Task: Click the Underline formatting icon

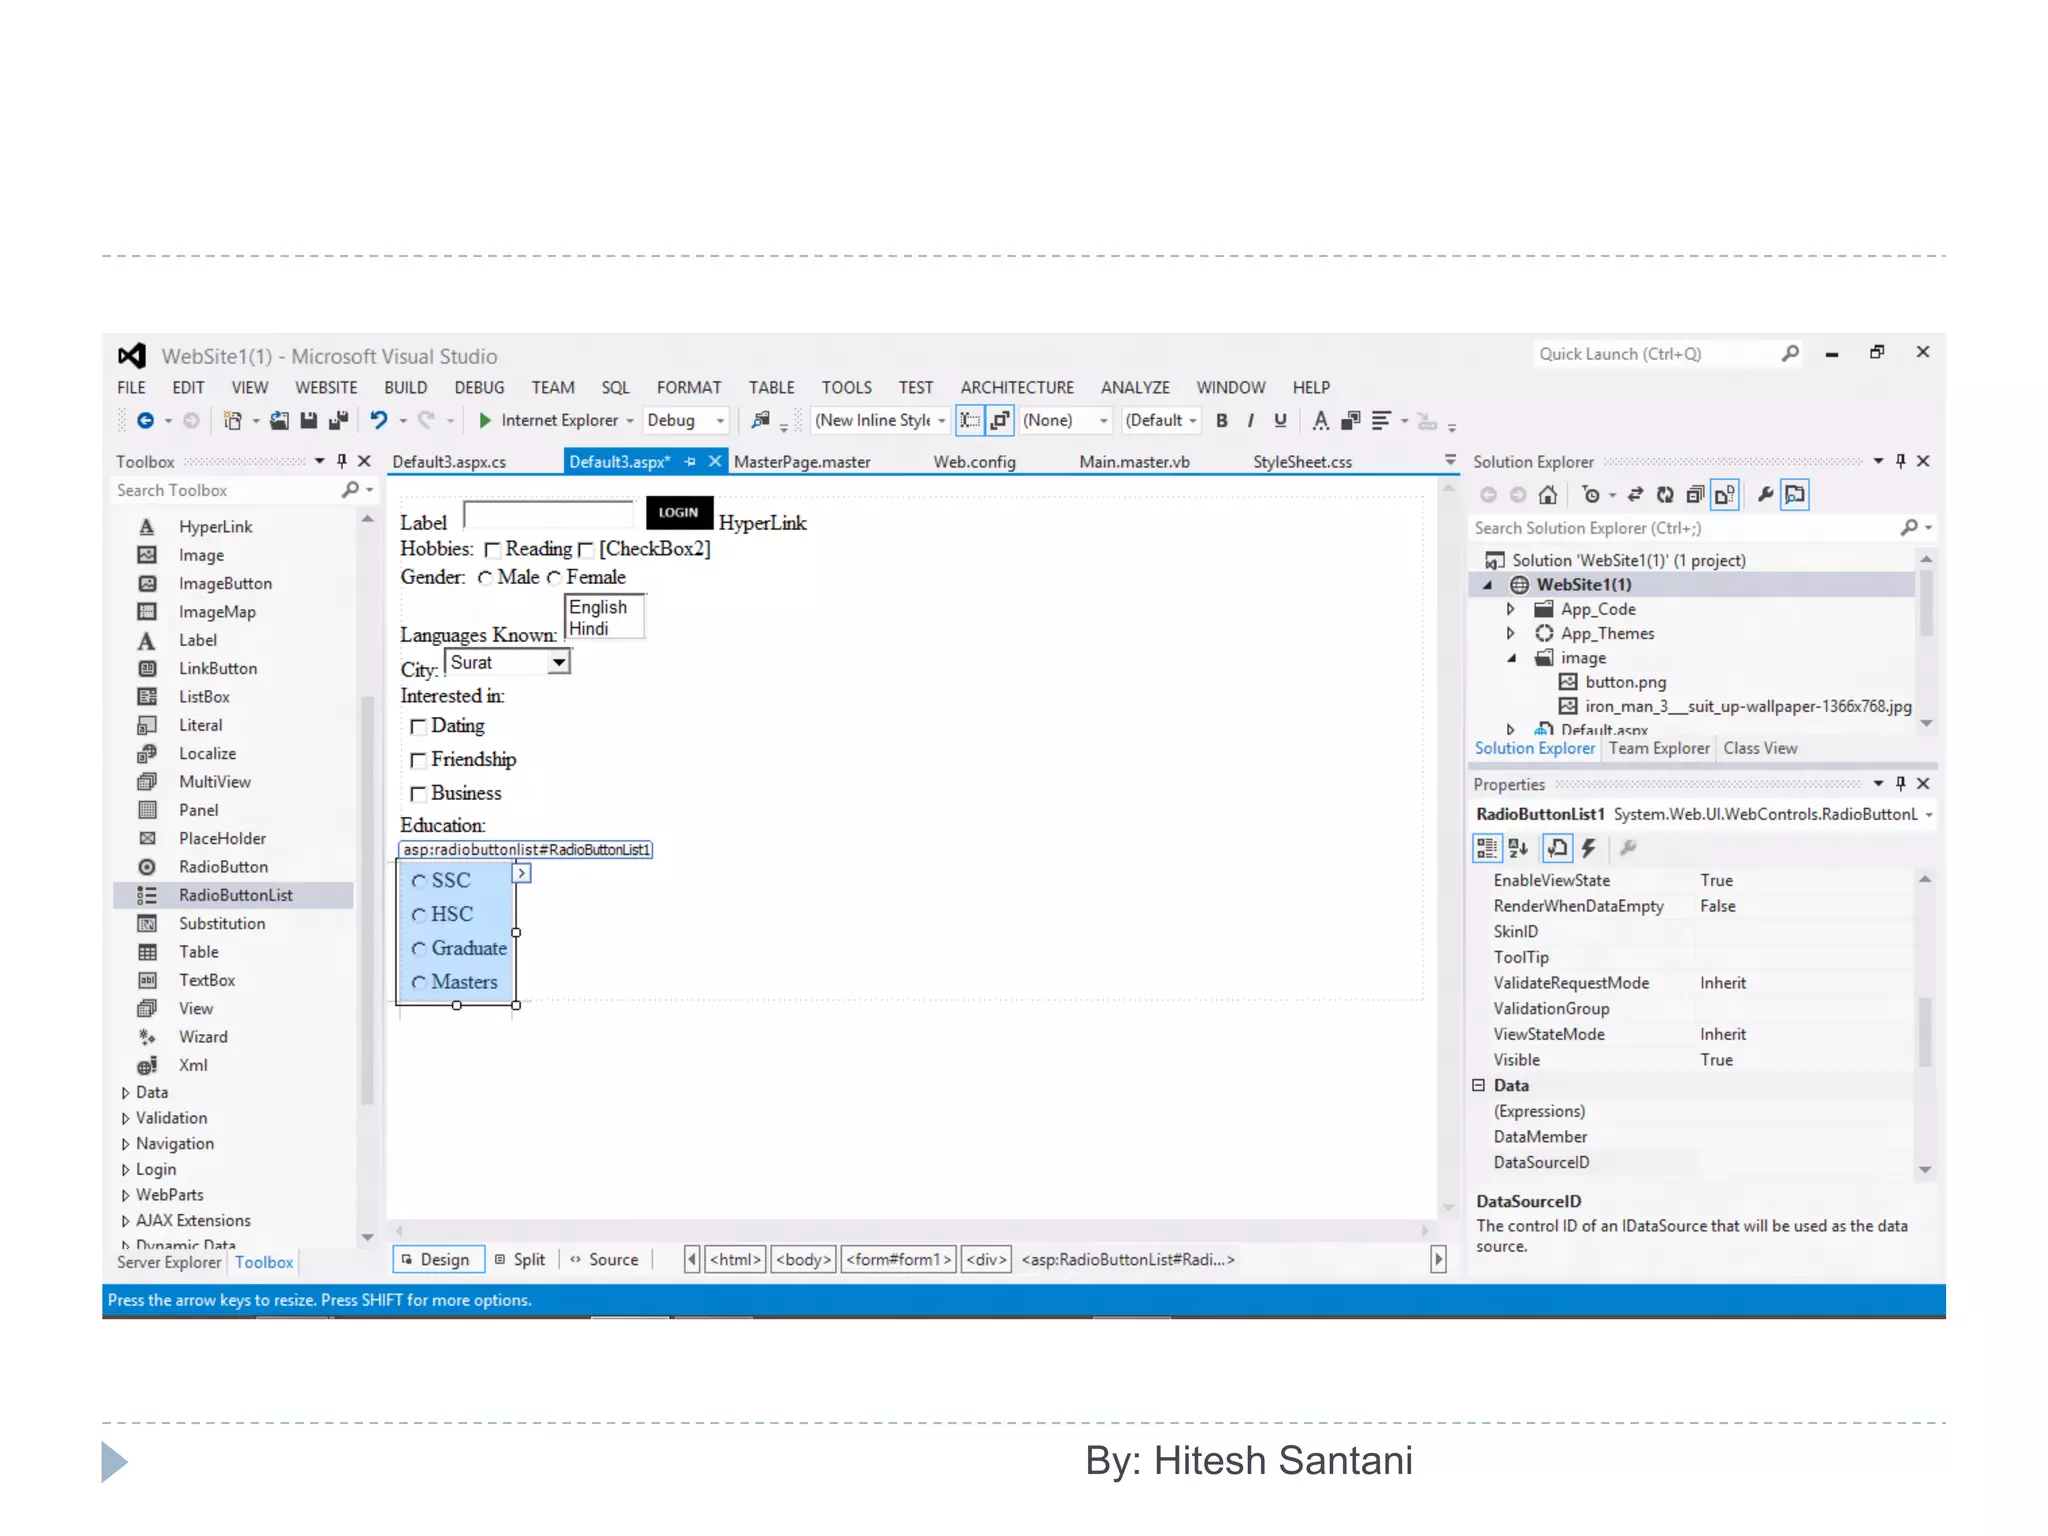Action: point(1280,421)
